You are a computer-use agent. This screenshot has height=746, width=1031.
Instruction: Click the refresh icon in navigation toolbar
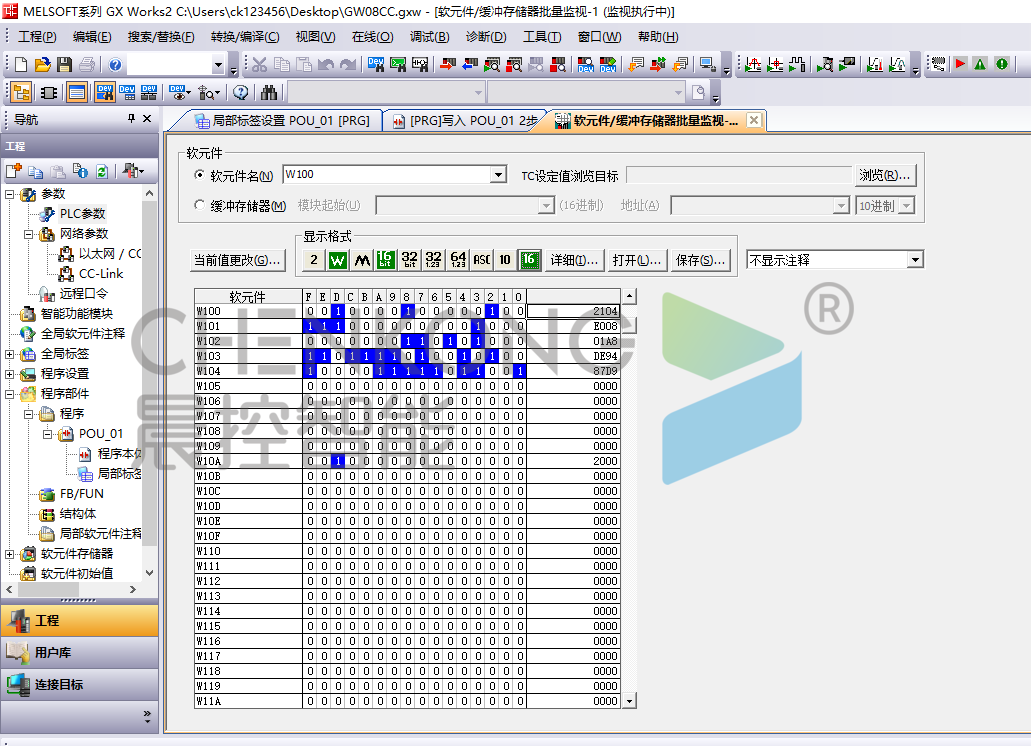[102, 172]
